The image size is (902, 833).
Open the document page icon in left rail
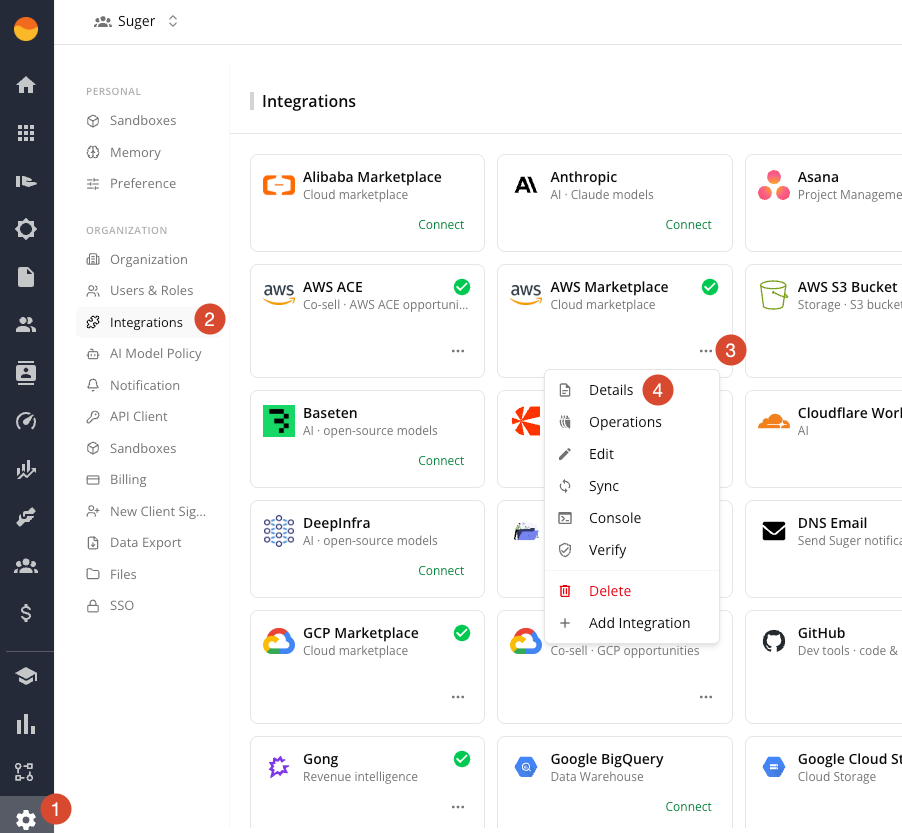26,277
